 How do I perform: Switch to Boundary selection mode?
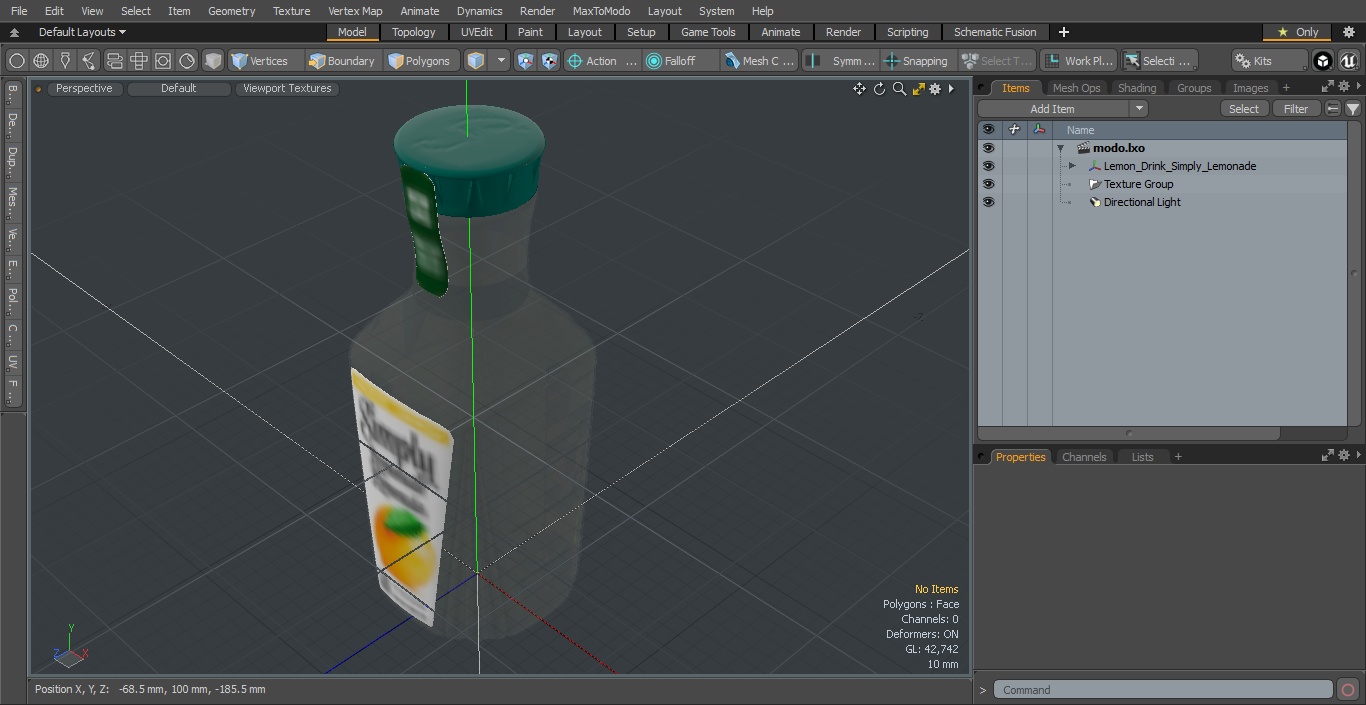click(342, 61)
